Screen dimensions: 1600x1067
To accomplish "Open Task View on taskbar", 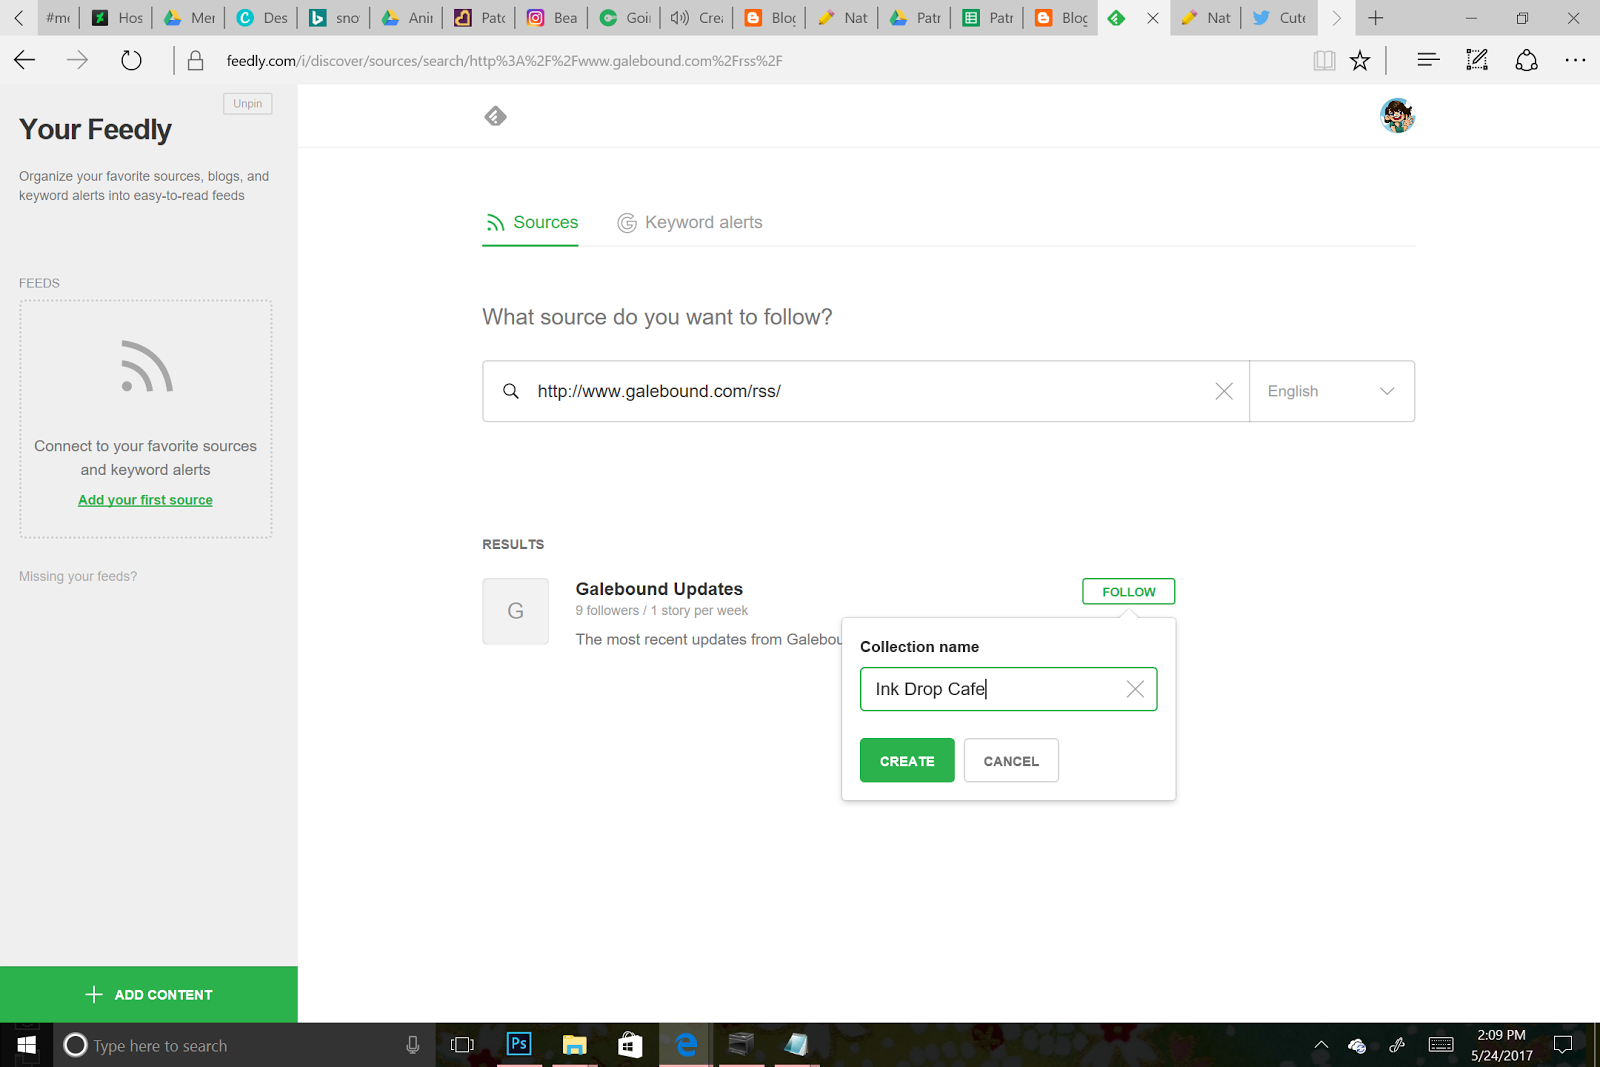I will click(462, 1045).
